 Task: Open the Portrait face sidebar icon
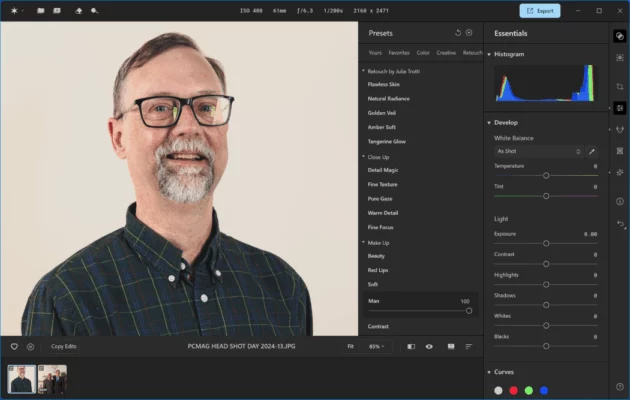coord(620,129)
